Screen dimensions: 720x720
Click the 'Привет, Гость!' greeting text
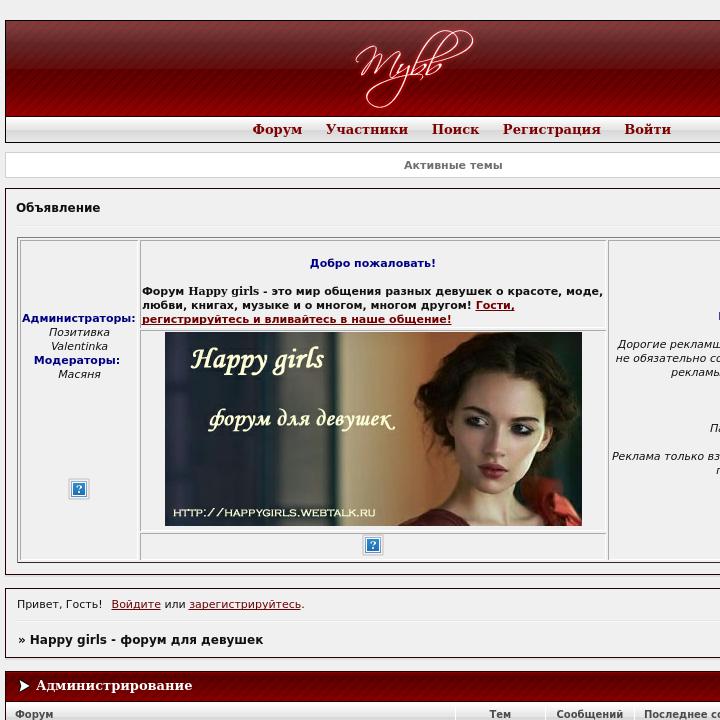coord(59,604)
